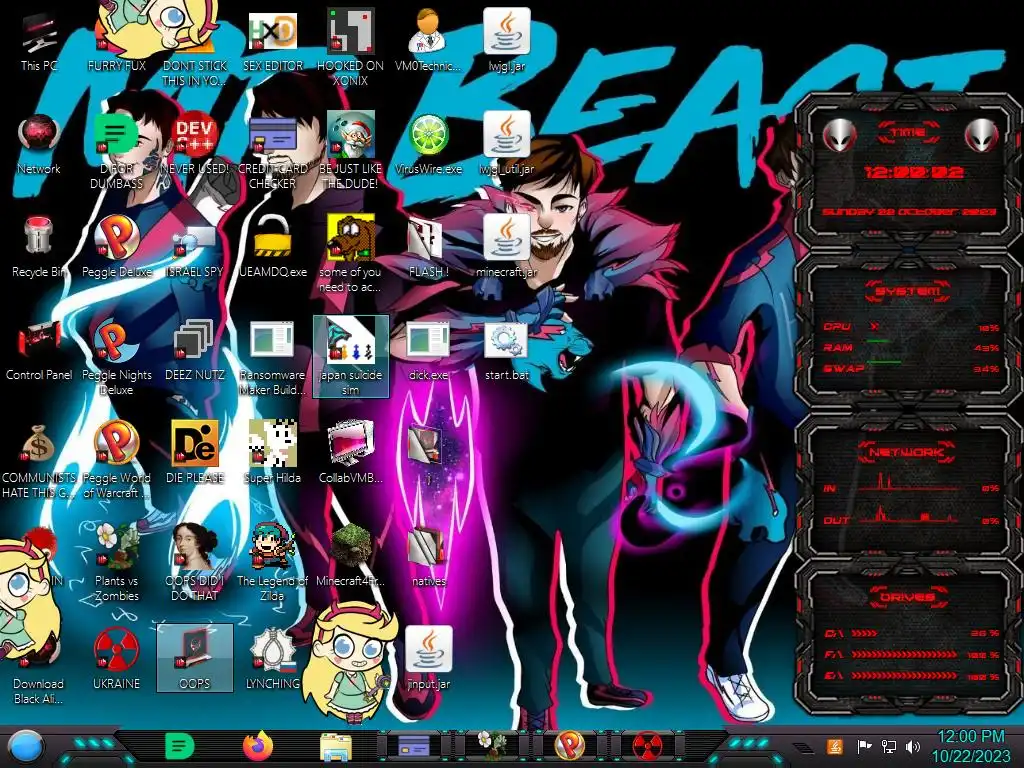Select the BE JUST LIKE THE DUDE! icon
1024x768 pixels.
click(x=350, y=151)
